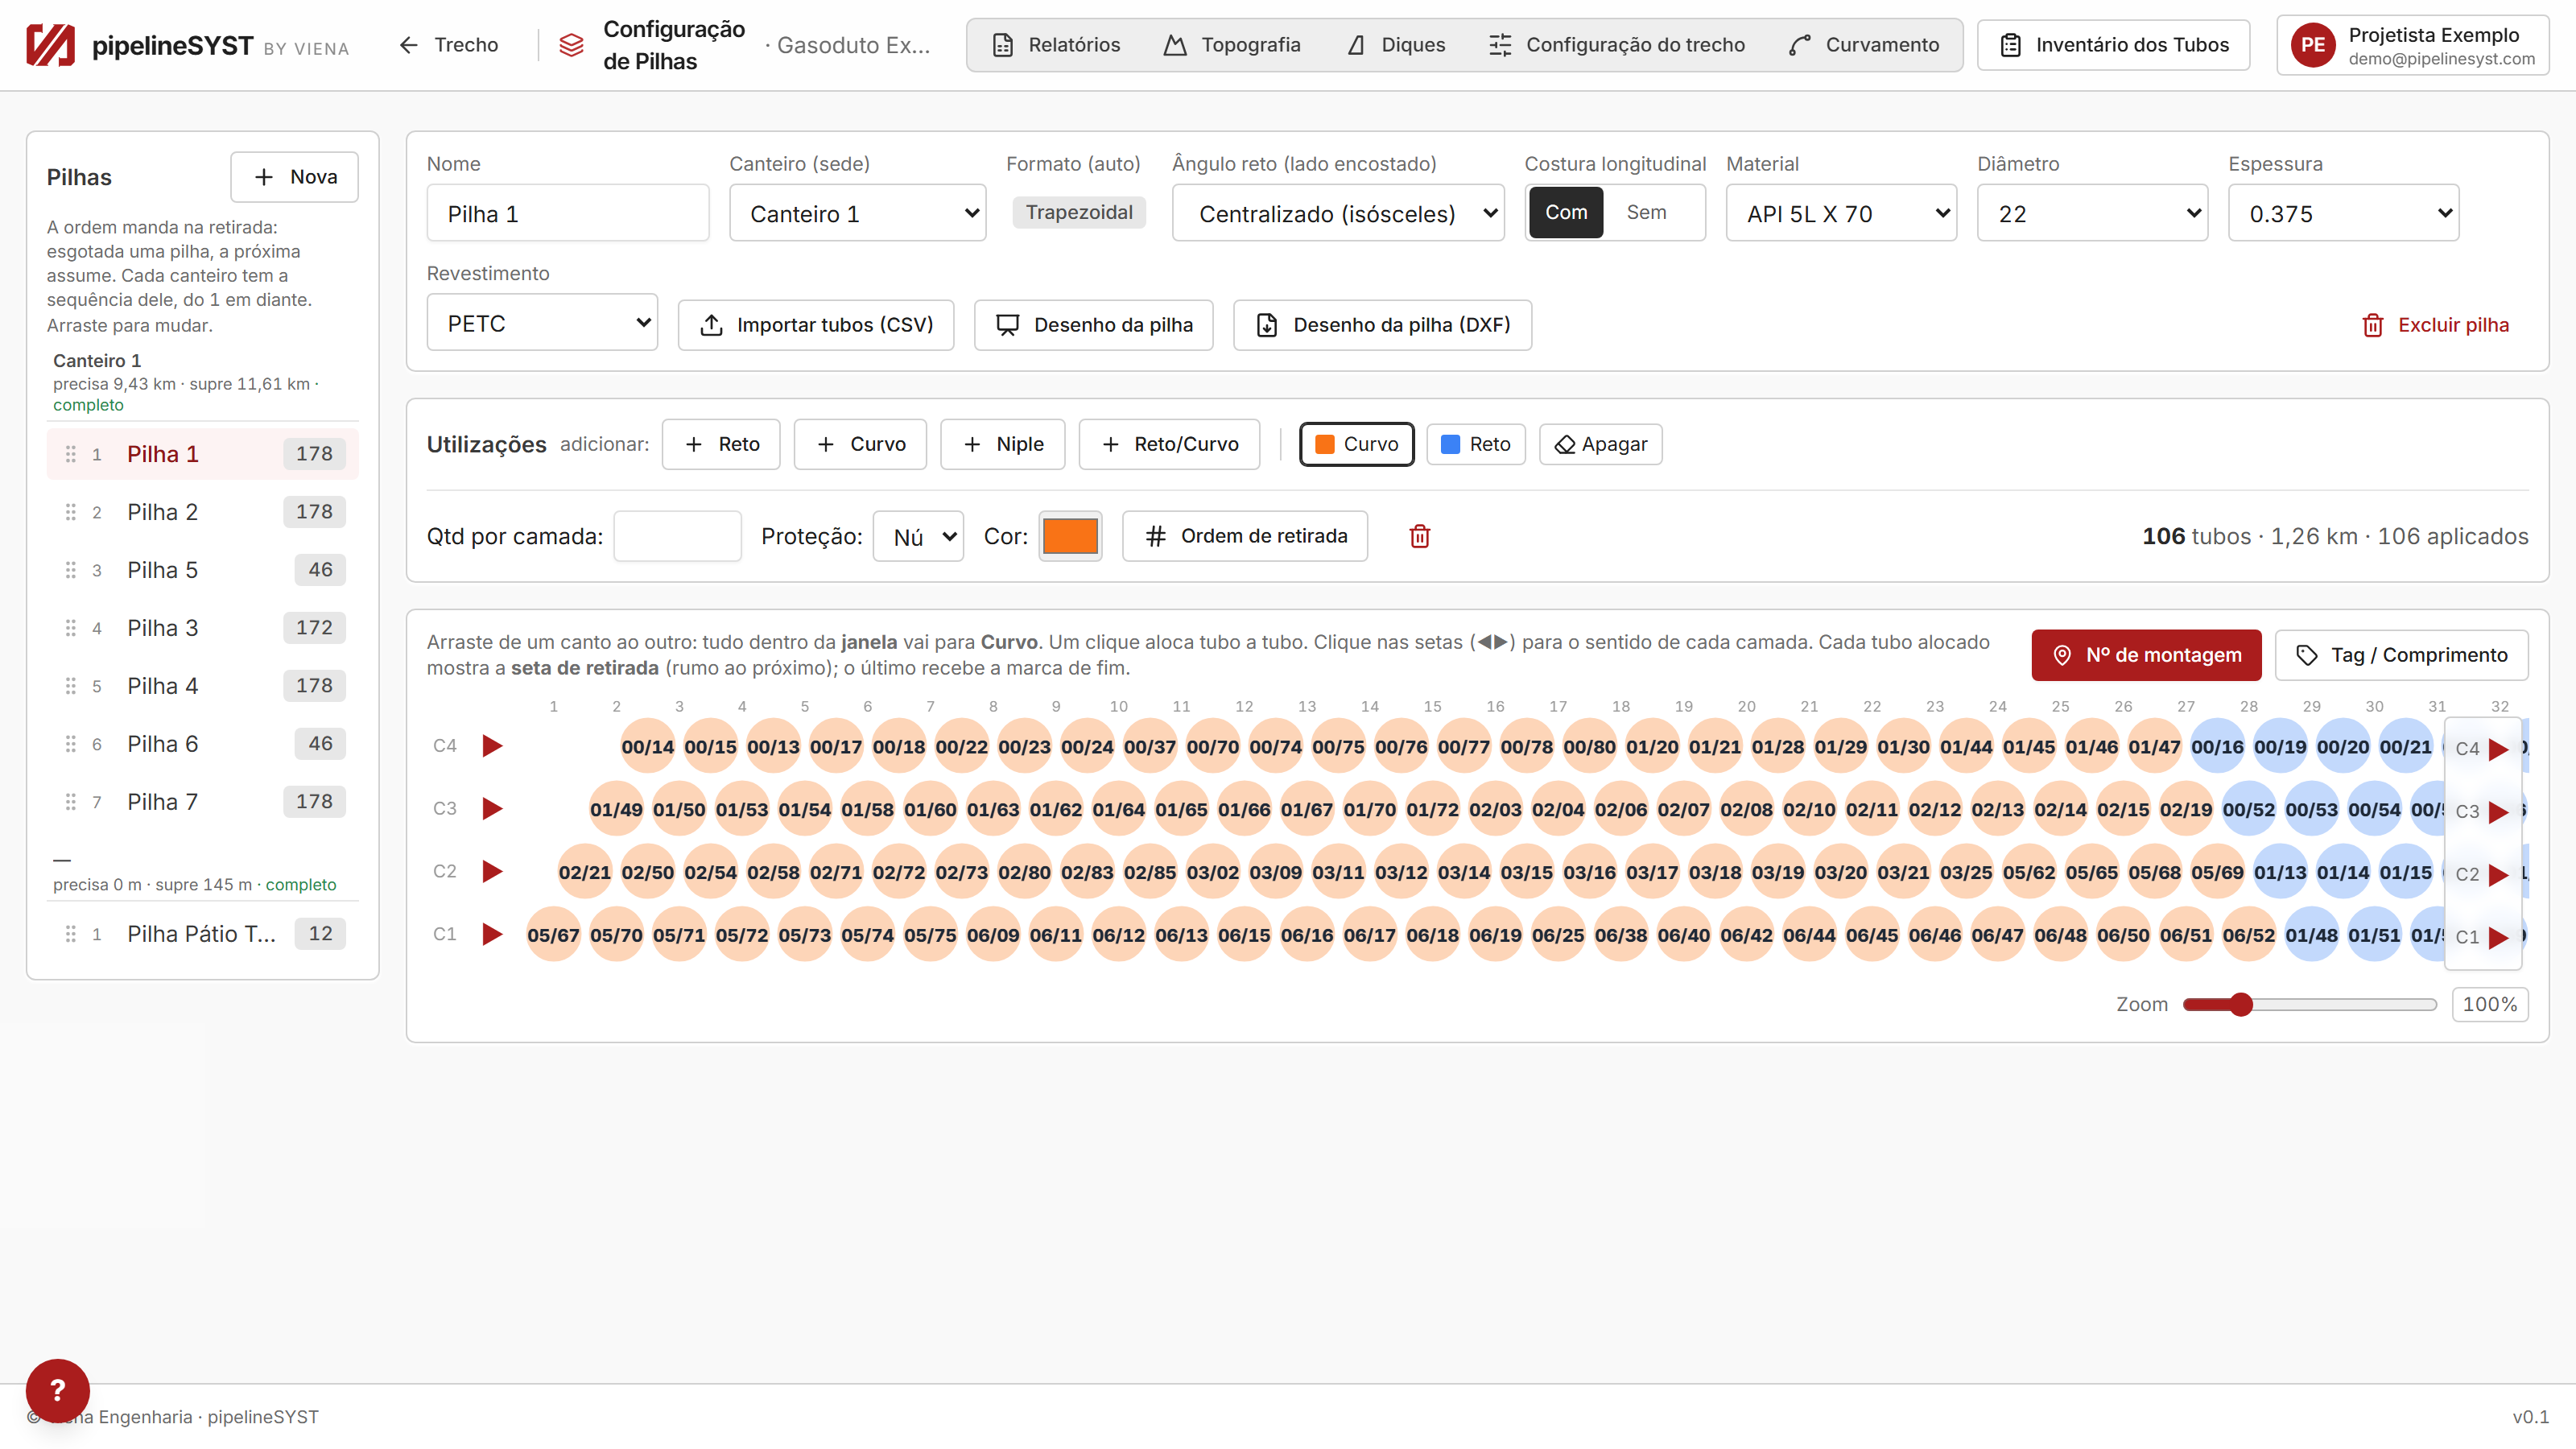
Task: Open the Diques tab
Action: click(x=1397, y=45)
